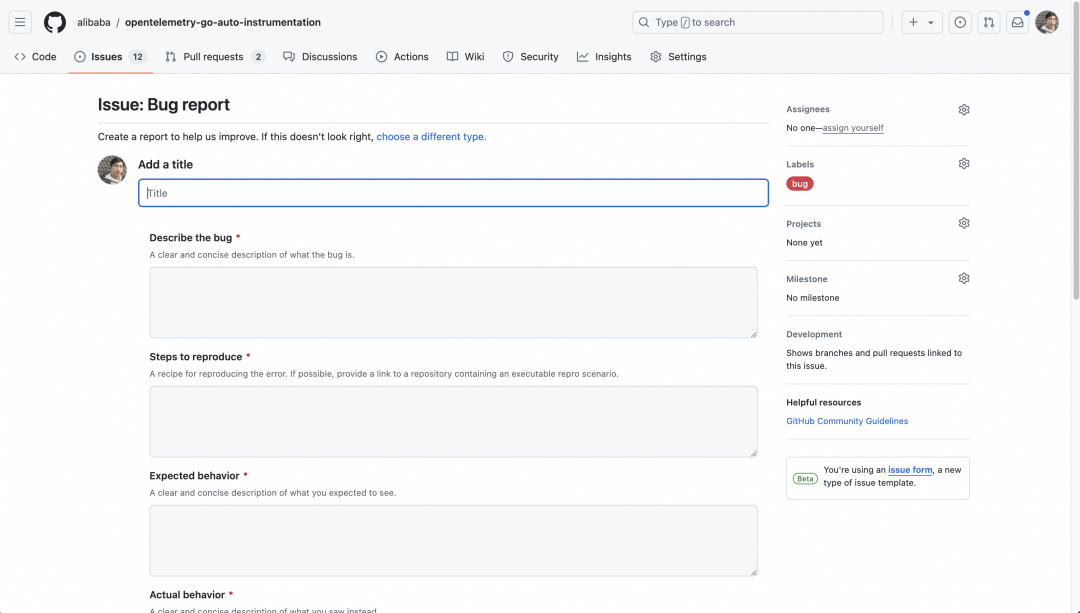The height and width of the screenshot is (613, 1080).
Task: Switch to the Security tab
Action: pyautogui.click(x=530, y=56)
